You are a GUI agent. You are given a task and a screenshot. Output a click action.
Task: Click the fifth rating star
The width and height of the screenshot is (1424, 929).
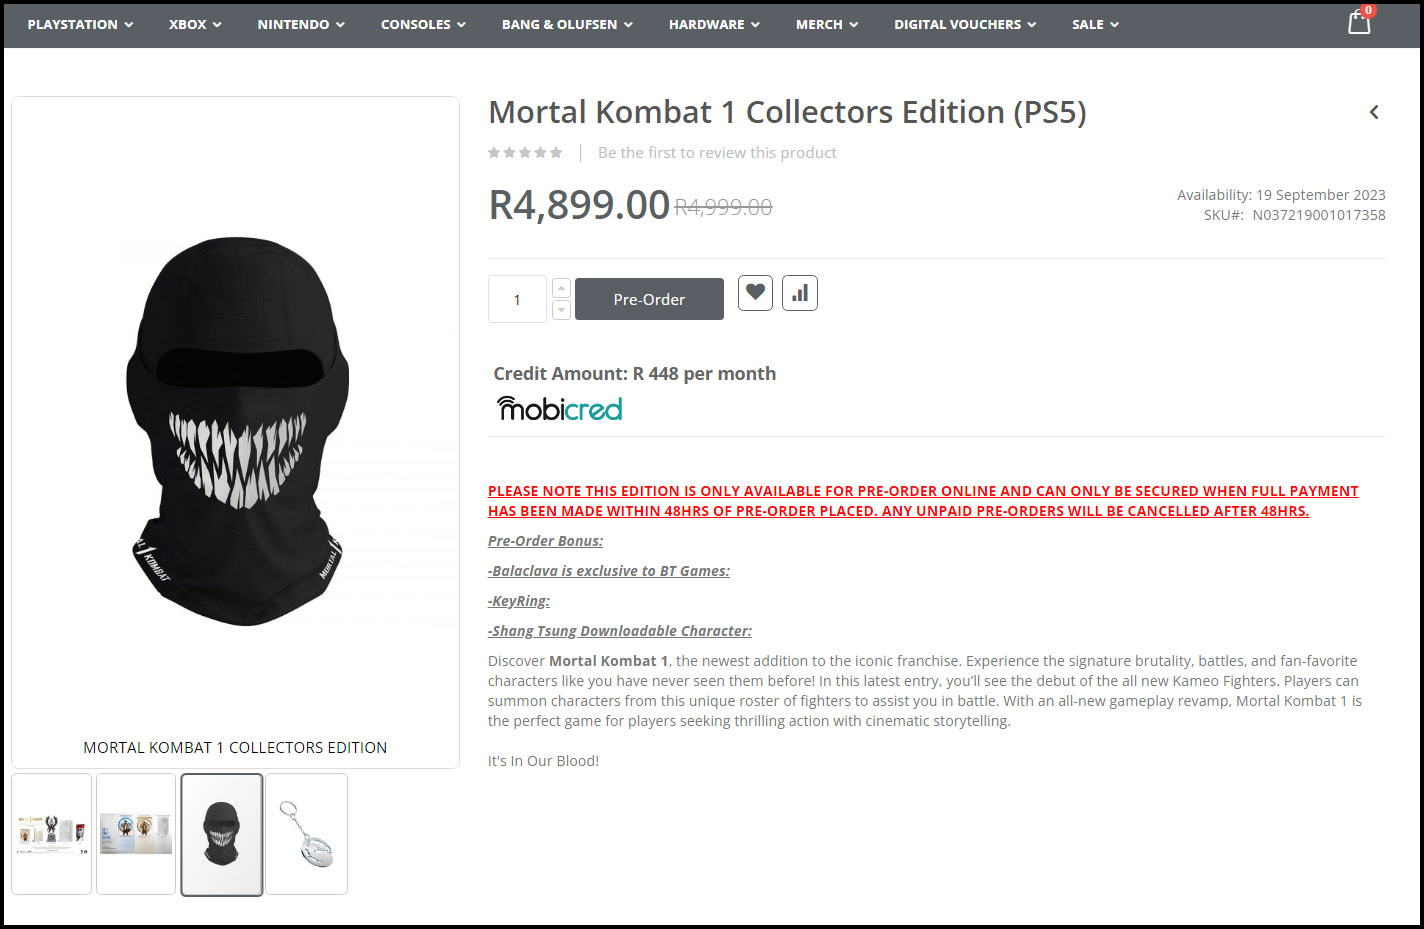click(556, 151)
